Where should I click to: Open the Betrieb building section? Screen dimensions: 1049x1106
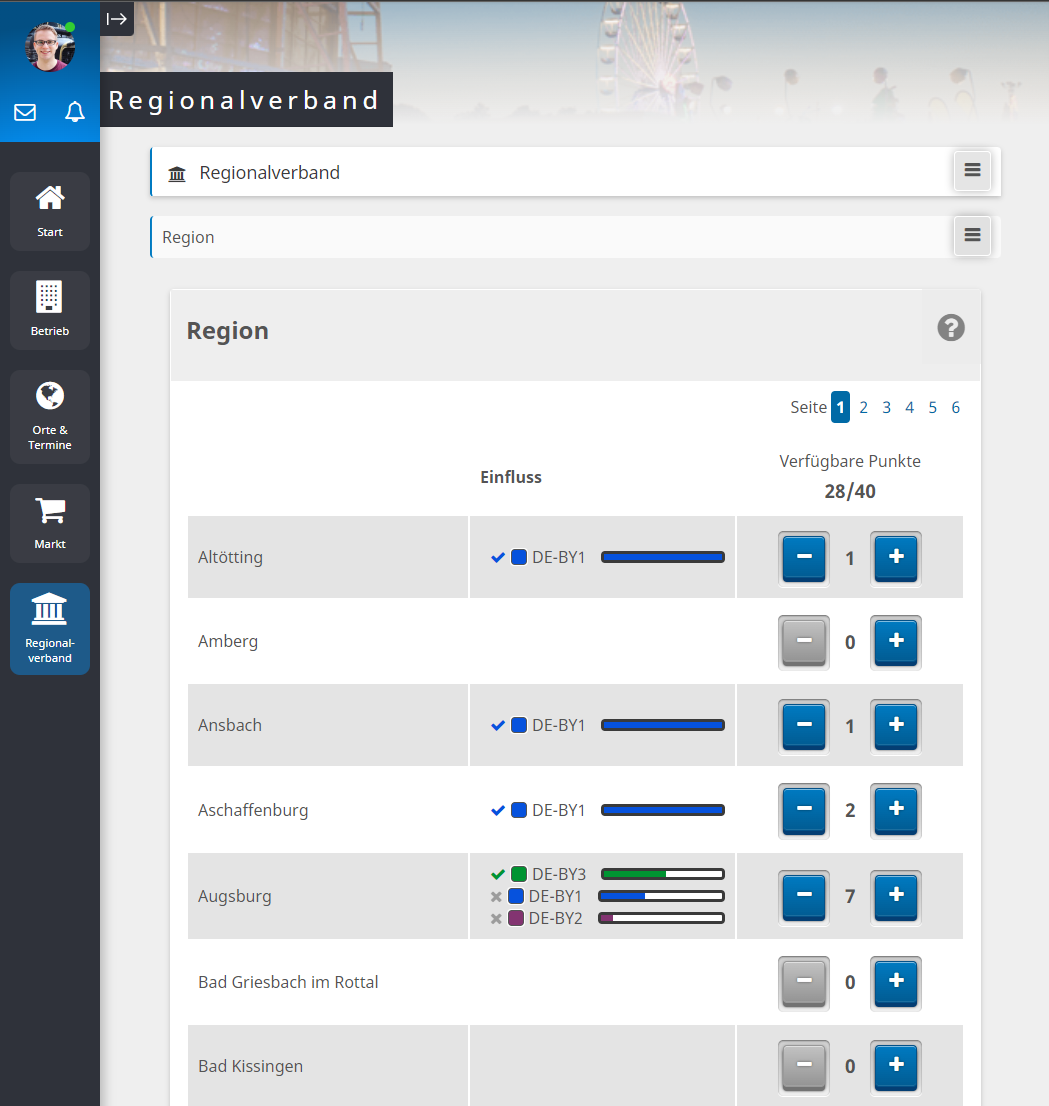(x=50, y=310)
